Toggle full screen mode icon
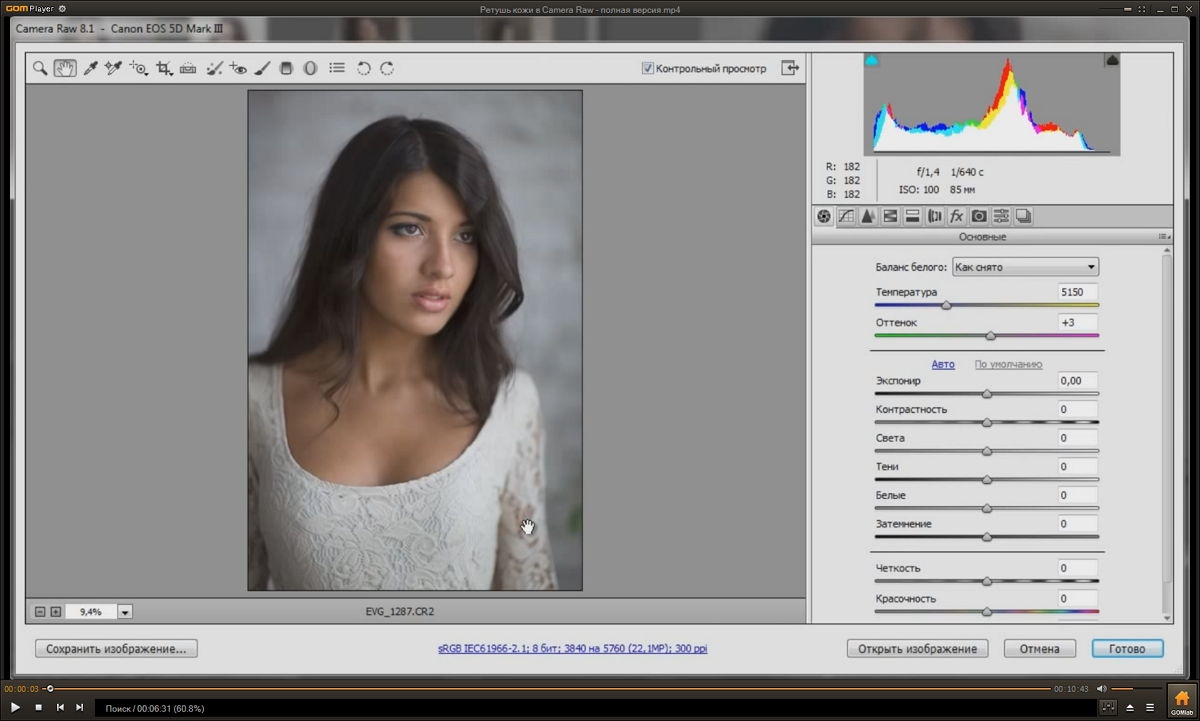 [791, 68]
